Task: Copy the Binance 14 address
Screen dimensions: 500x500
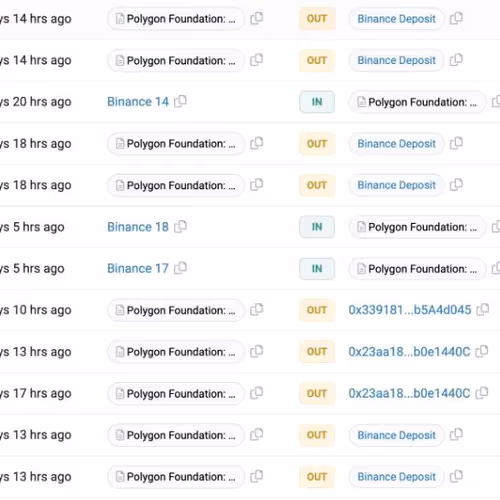Action: [180, 101]
